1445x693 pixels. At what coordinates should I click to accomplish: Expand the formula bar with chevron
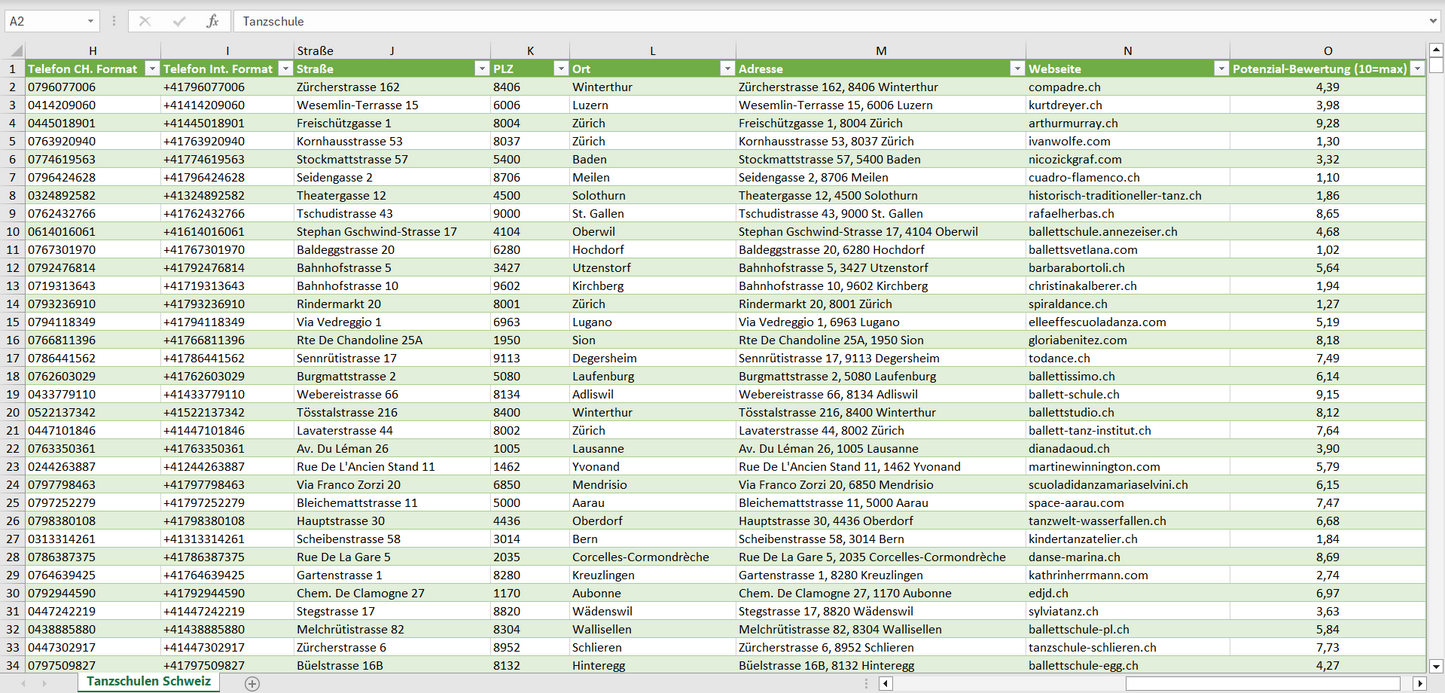(x=1434, y=21)
